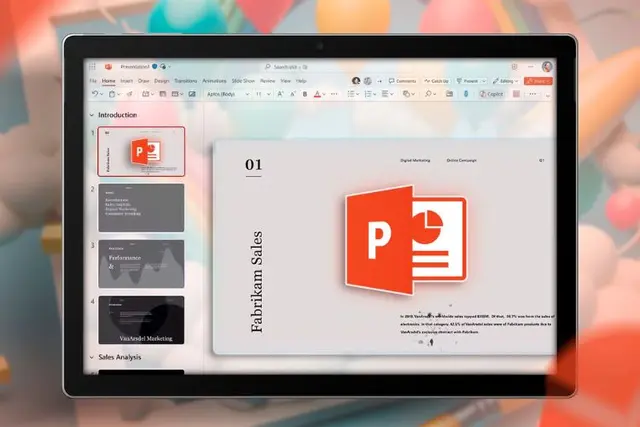The width and height of the screenshot is (640, 427).
Task: Switch to the Draw tab
Action: coord(143,81)
